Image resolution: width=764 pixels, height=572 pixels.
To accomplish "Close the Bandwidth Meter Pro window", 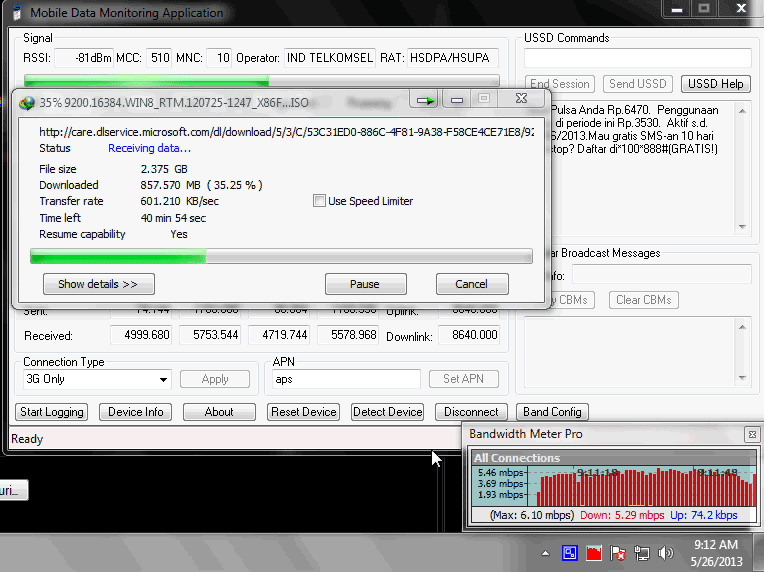I will [751, 435].
